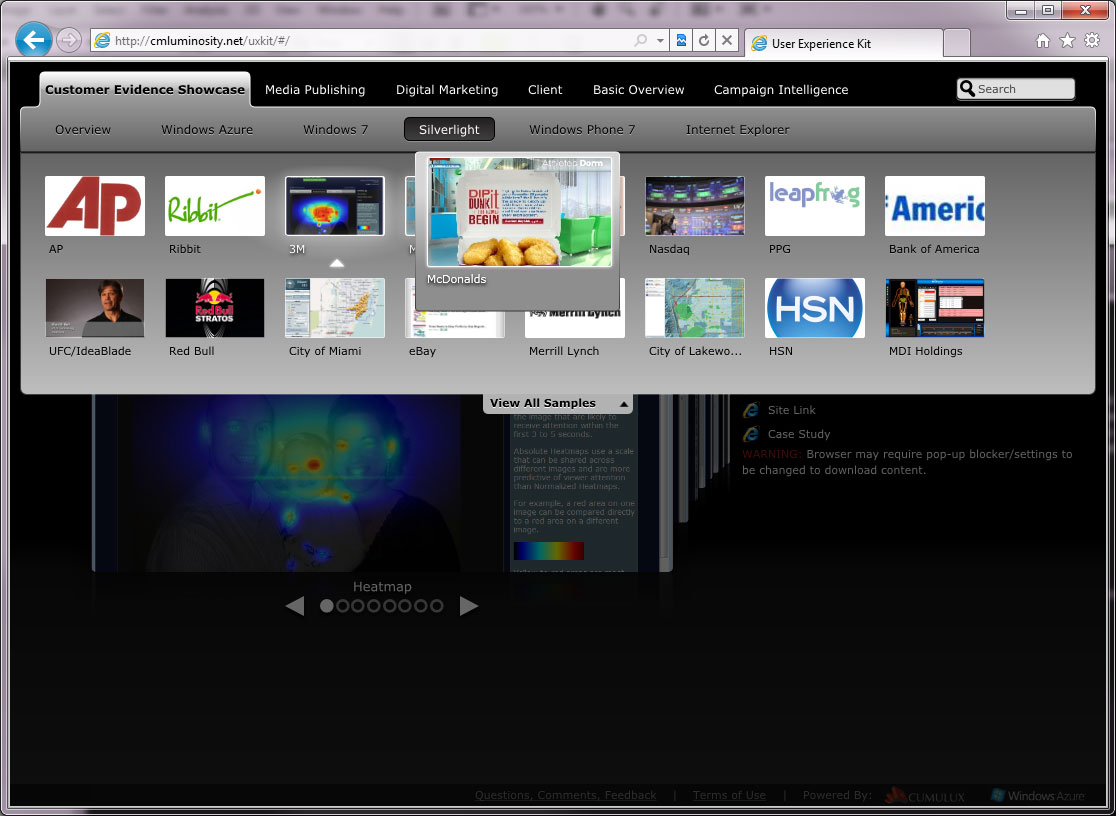
Task: Open the Bank of America sample thumbnail
Action: click(935, 206)
